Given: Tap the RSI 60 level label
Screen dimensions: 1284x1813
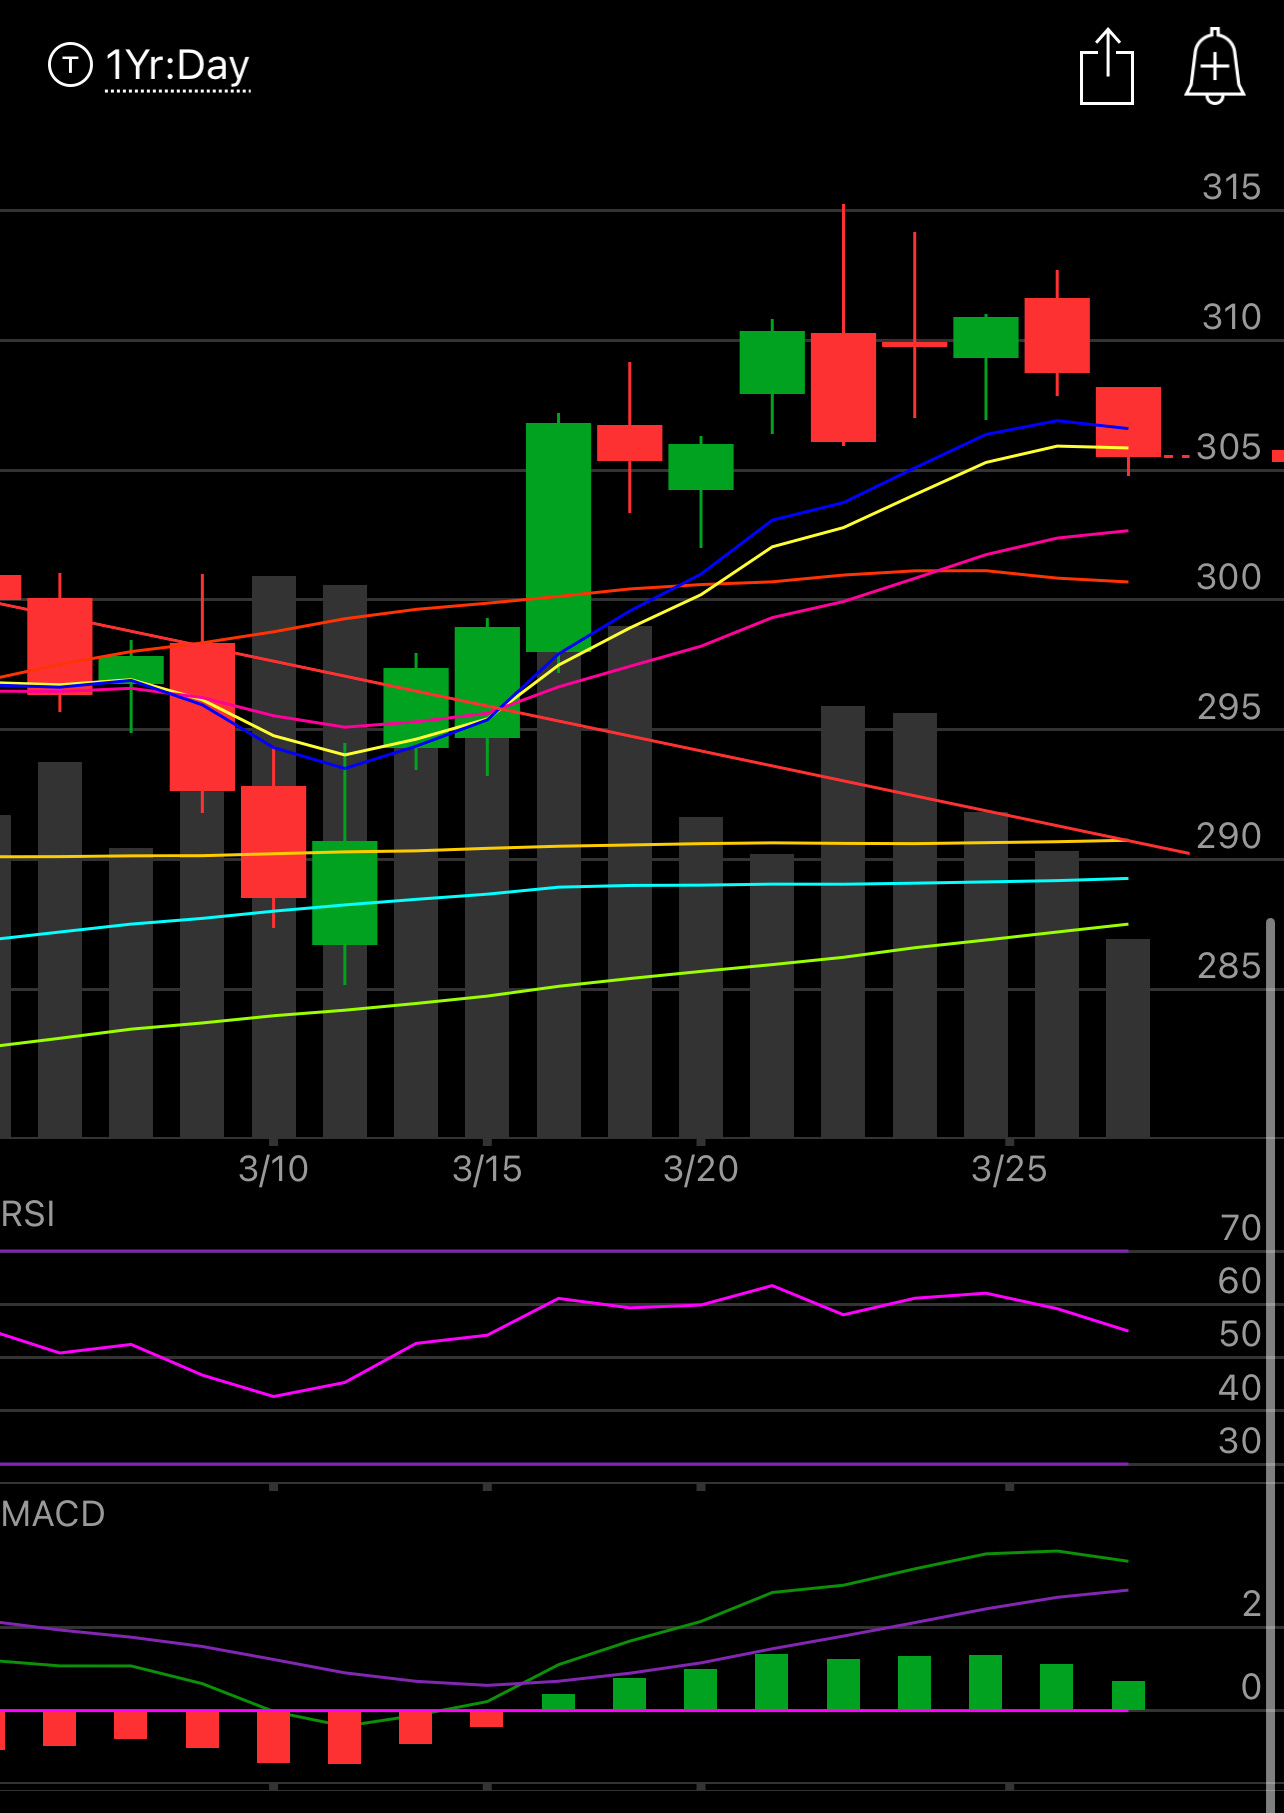Looking at the screenshot, I should [1240, 1281].
